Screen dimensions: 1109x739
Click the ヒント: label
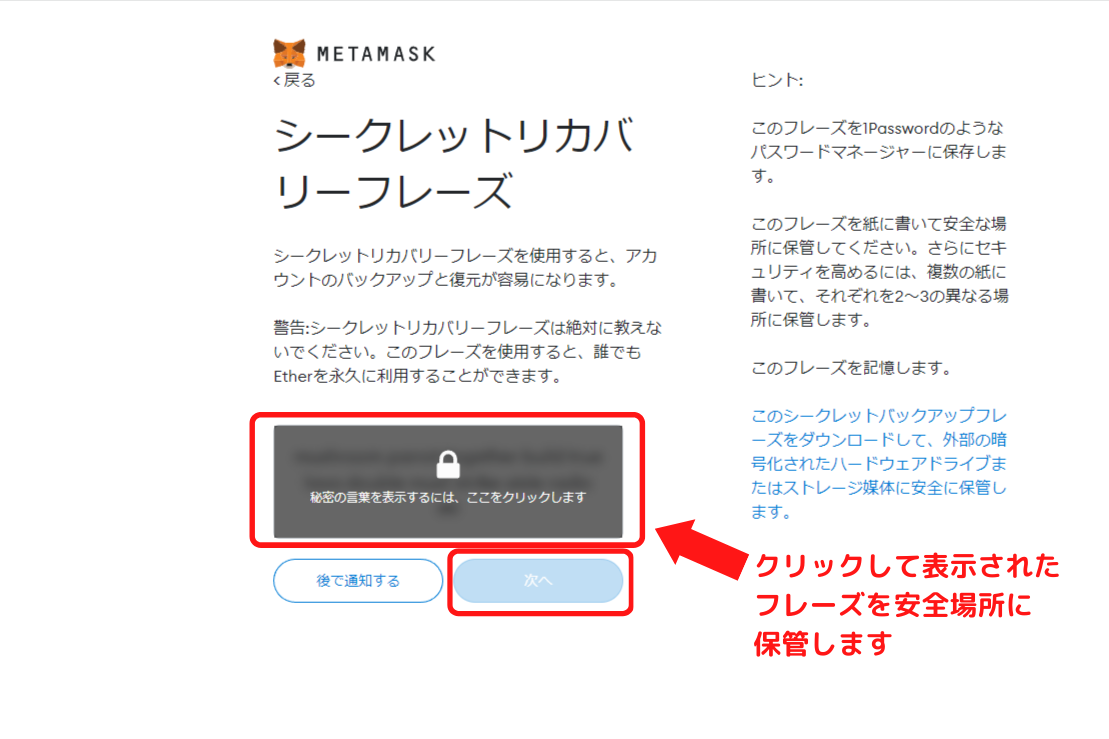point(777,80)
